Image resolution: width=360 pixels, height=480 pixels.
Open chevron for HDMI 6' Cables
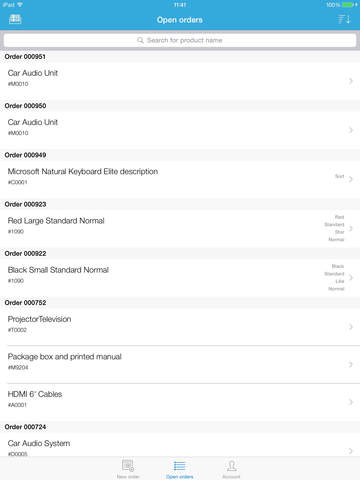pyautogui.click(x=351, y=402)
